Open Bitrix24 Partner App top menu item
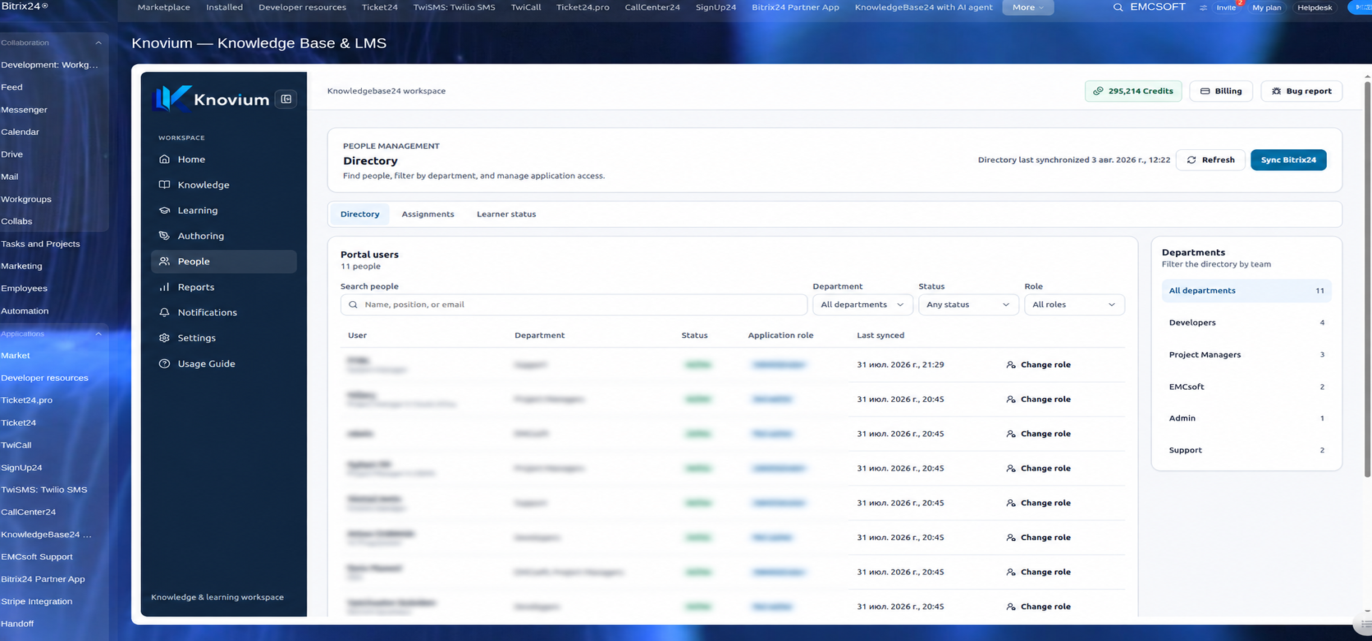The height and width of the screenshot is (641, 1372). point(795,7)
